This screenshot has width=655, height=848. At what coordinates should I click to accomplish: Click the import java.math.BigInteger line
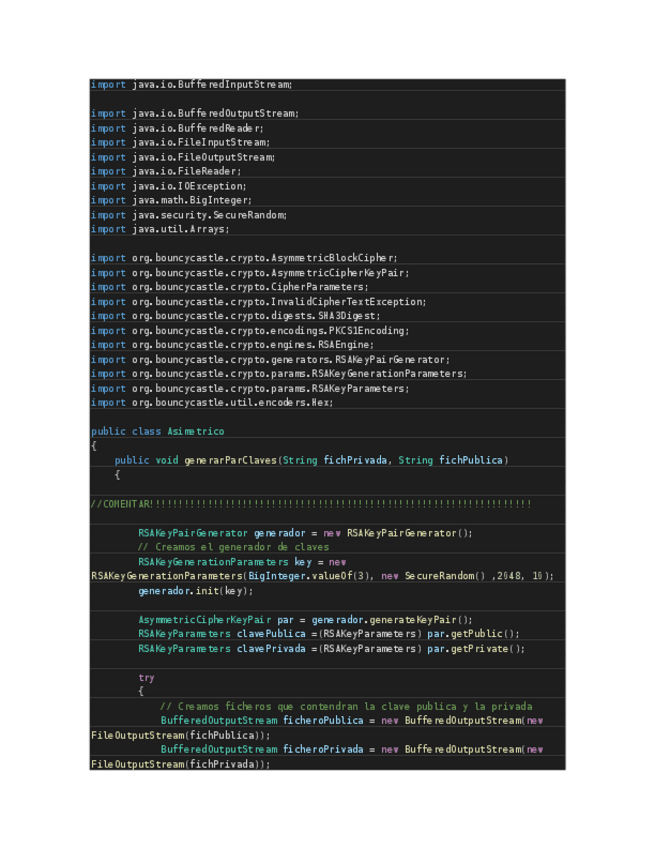(171, 200)
